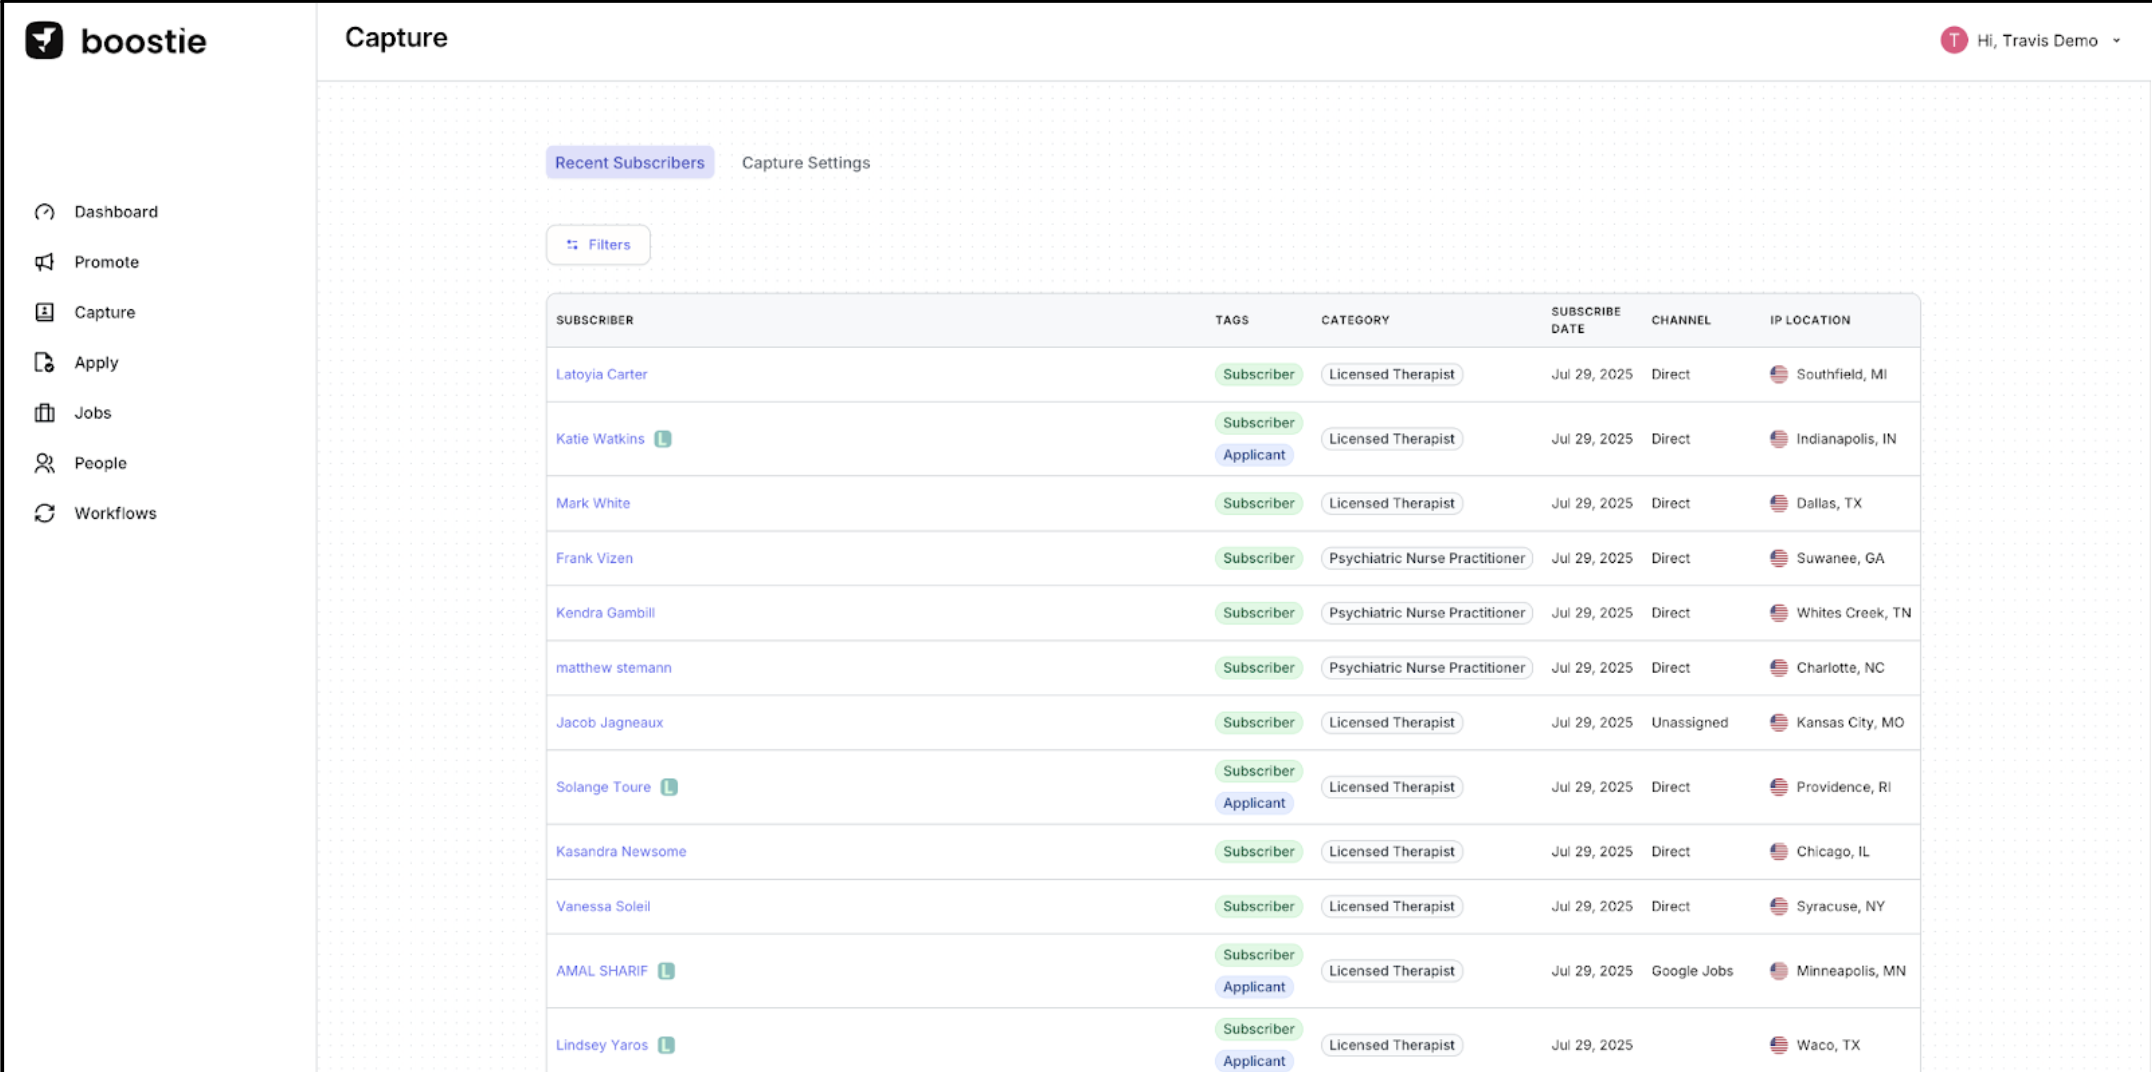
Task: Open the Filters options
Action: tap(598, 245)
